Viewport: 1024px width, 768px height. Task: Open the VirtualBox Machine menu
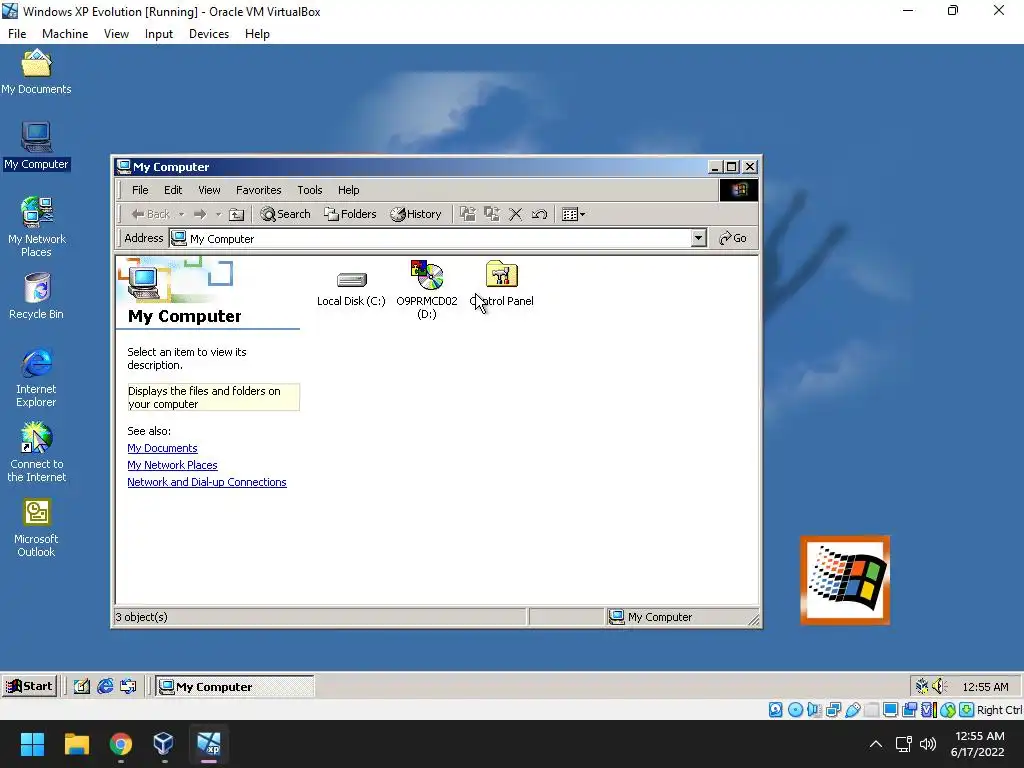pyautogui.click(x=65, y=34)
